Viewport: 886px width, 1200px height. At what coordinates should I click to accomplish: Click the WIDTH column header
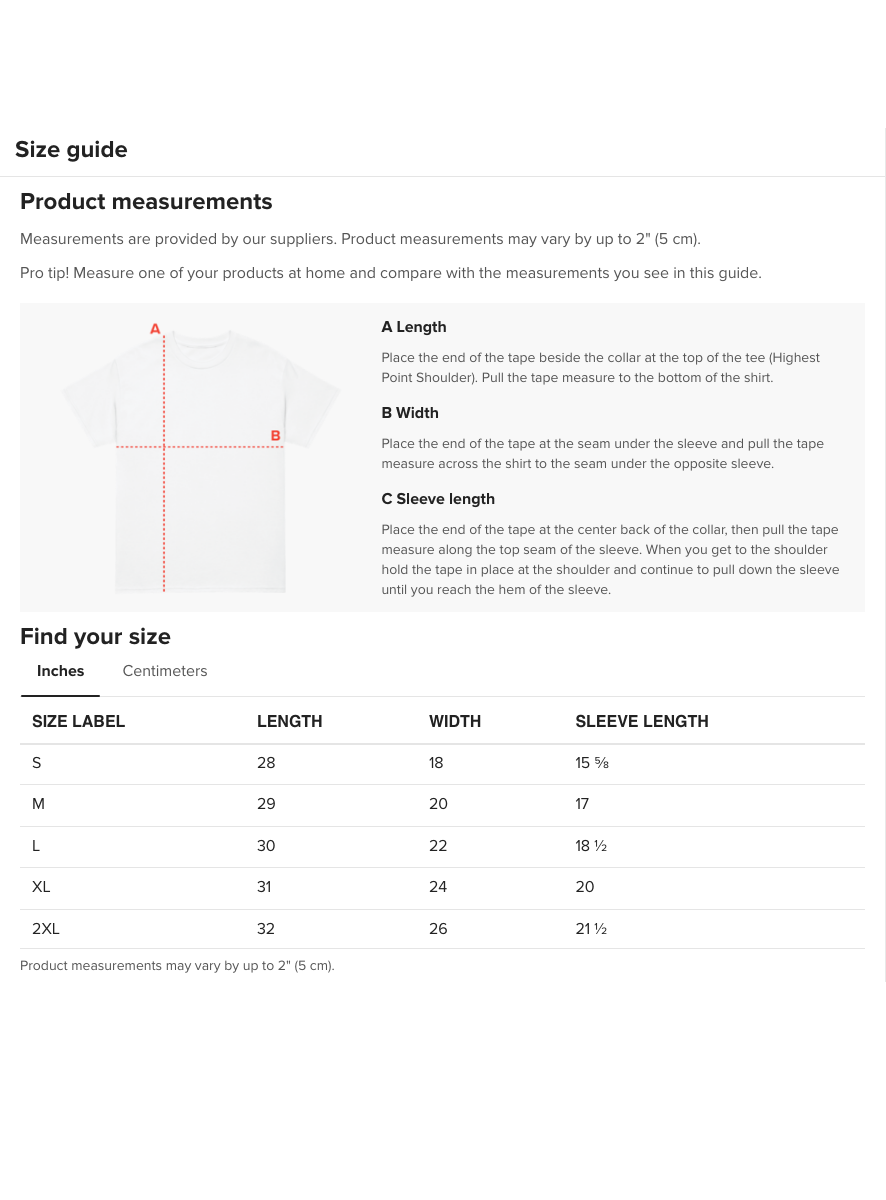tap(455, 721)
